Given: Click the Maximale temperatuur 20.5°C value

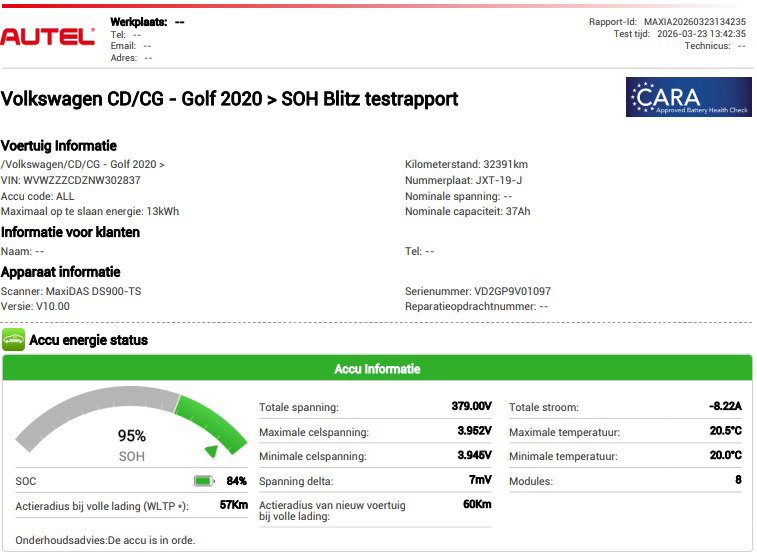Looking at the screenshot, I should pyautogui.click(x=726, y=431).
